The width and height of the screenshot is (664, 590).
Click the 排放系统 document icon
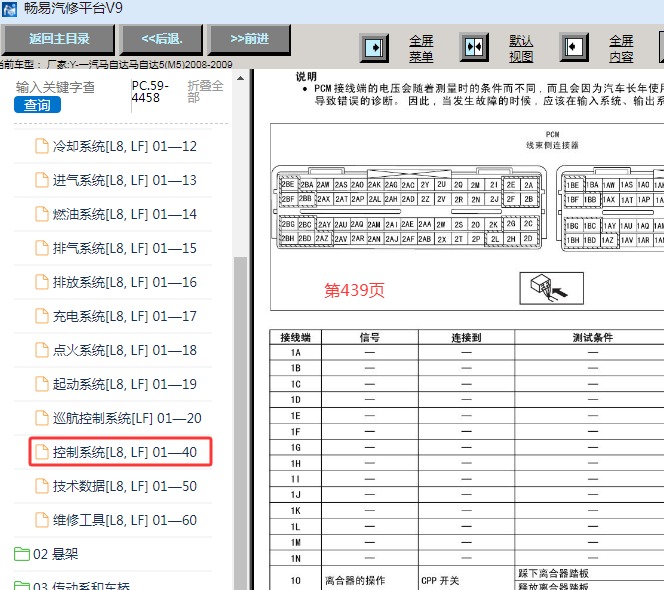coord(42,282)
